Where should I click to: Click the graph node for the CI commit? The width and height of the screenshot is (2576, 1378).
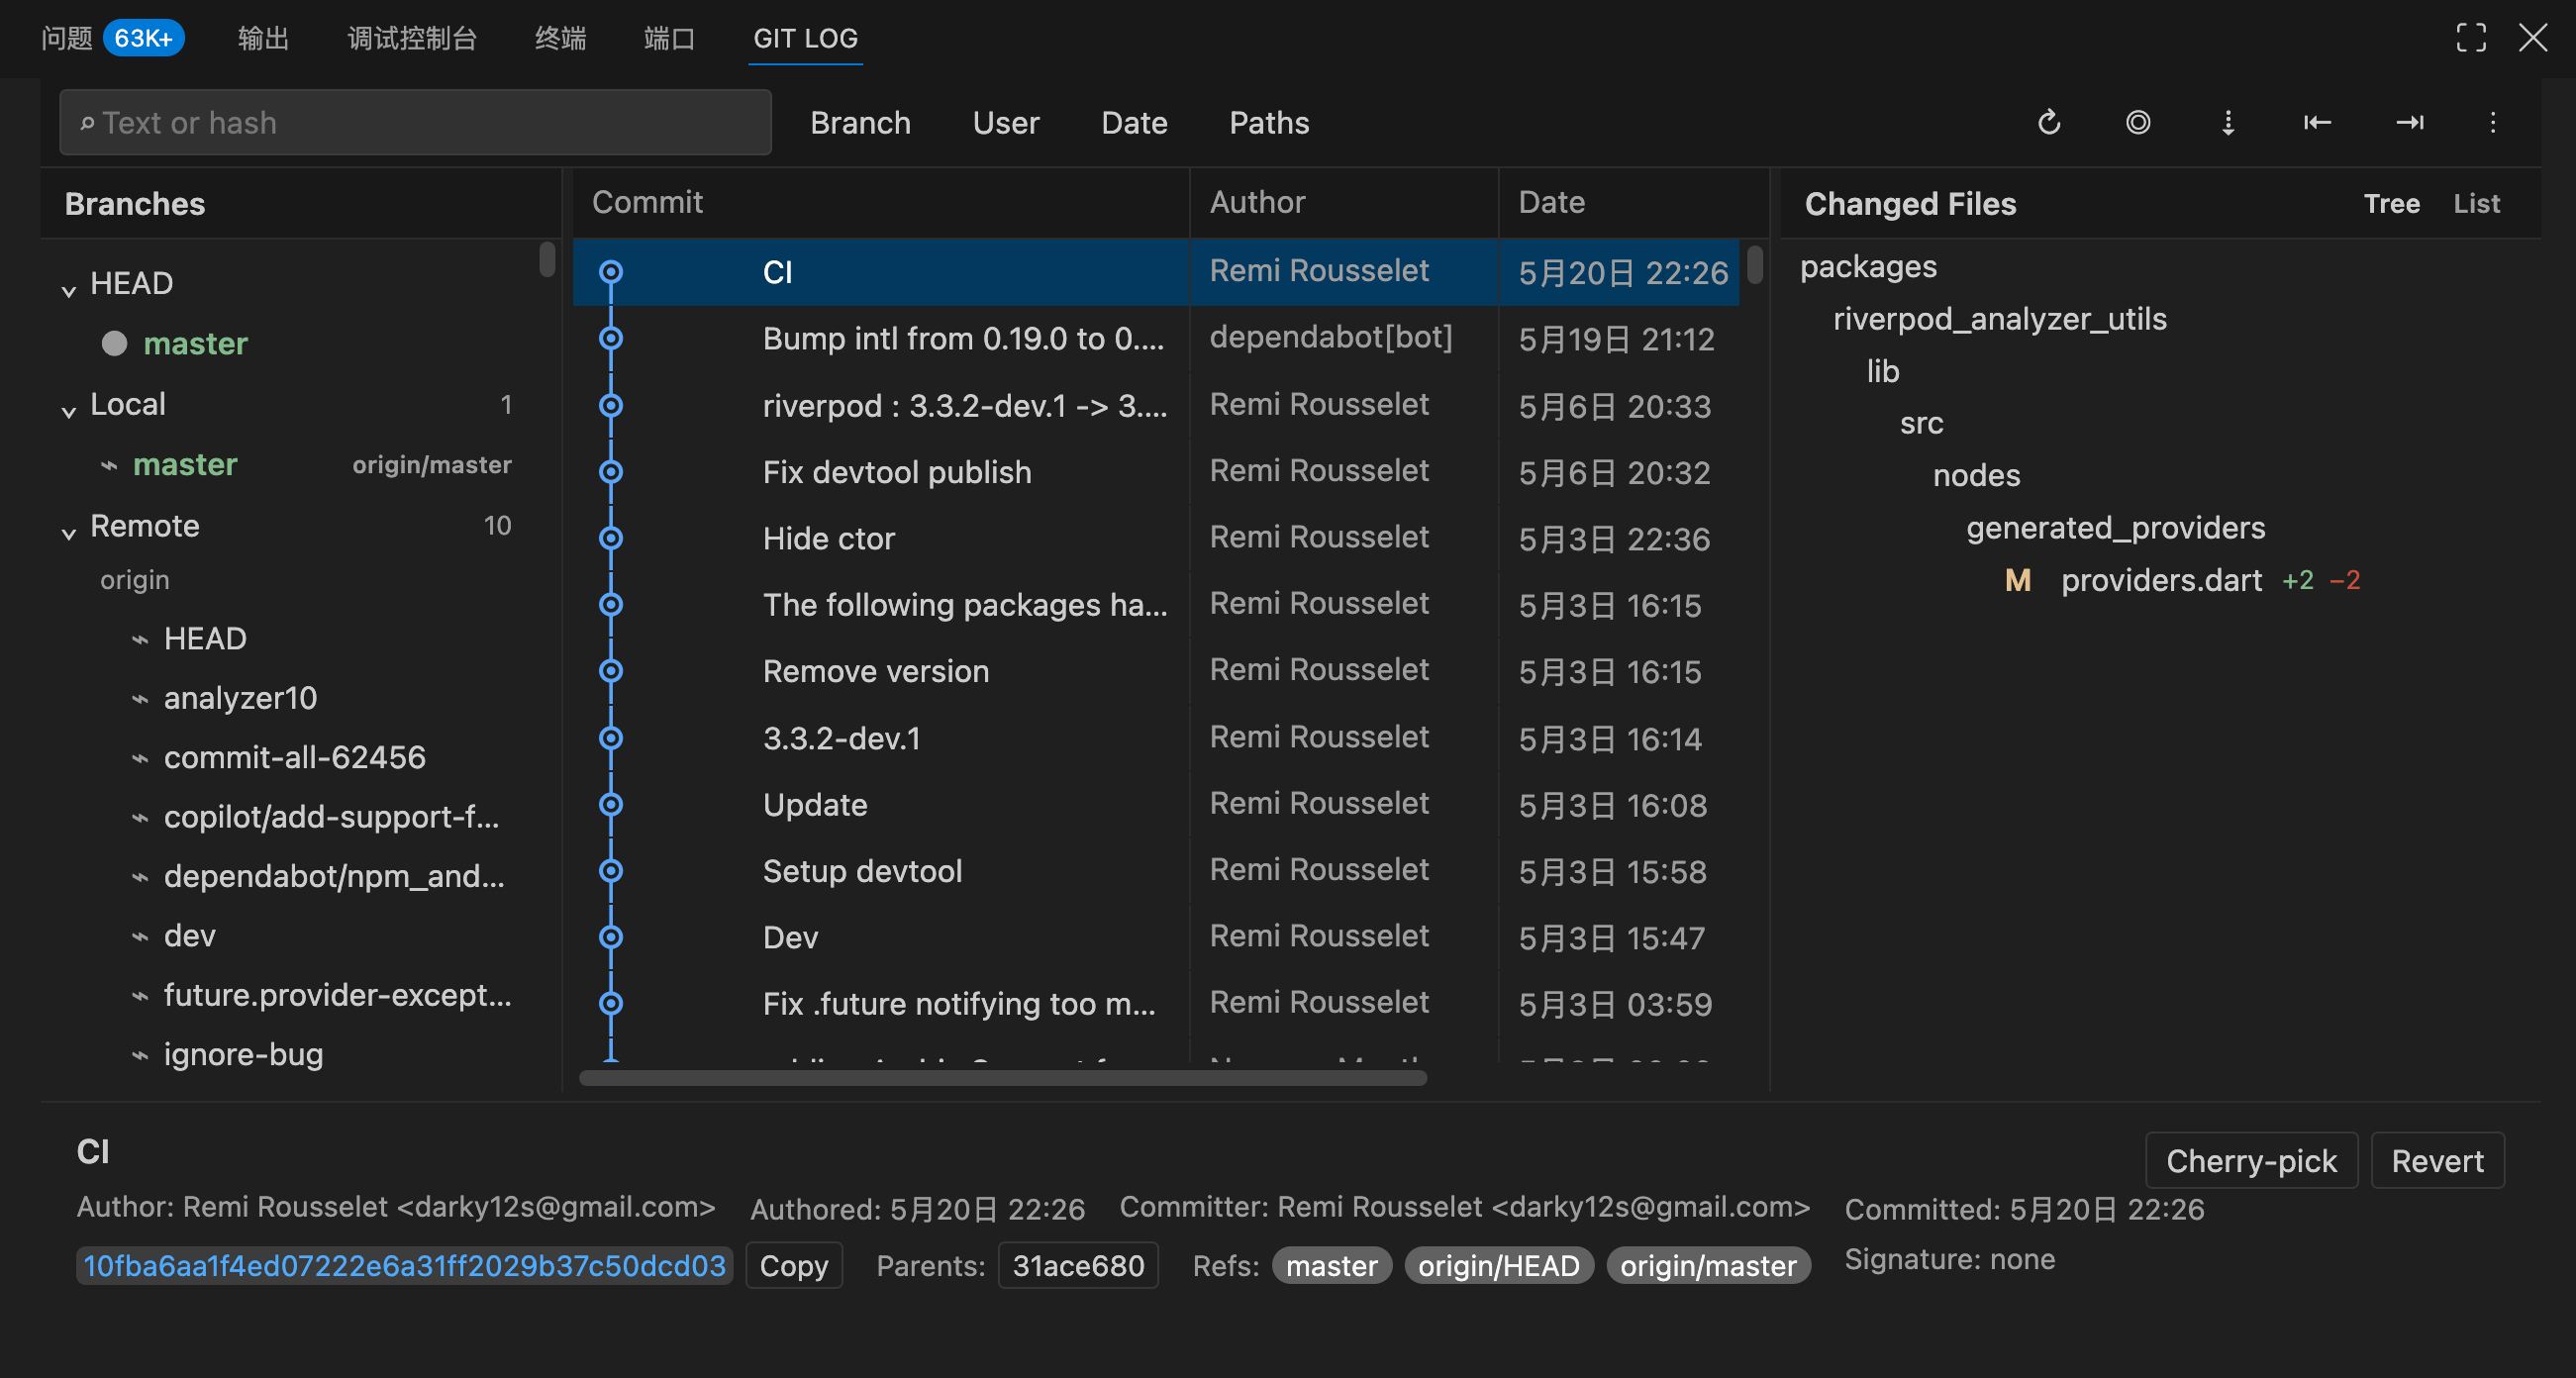coord(611,272)
